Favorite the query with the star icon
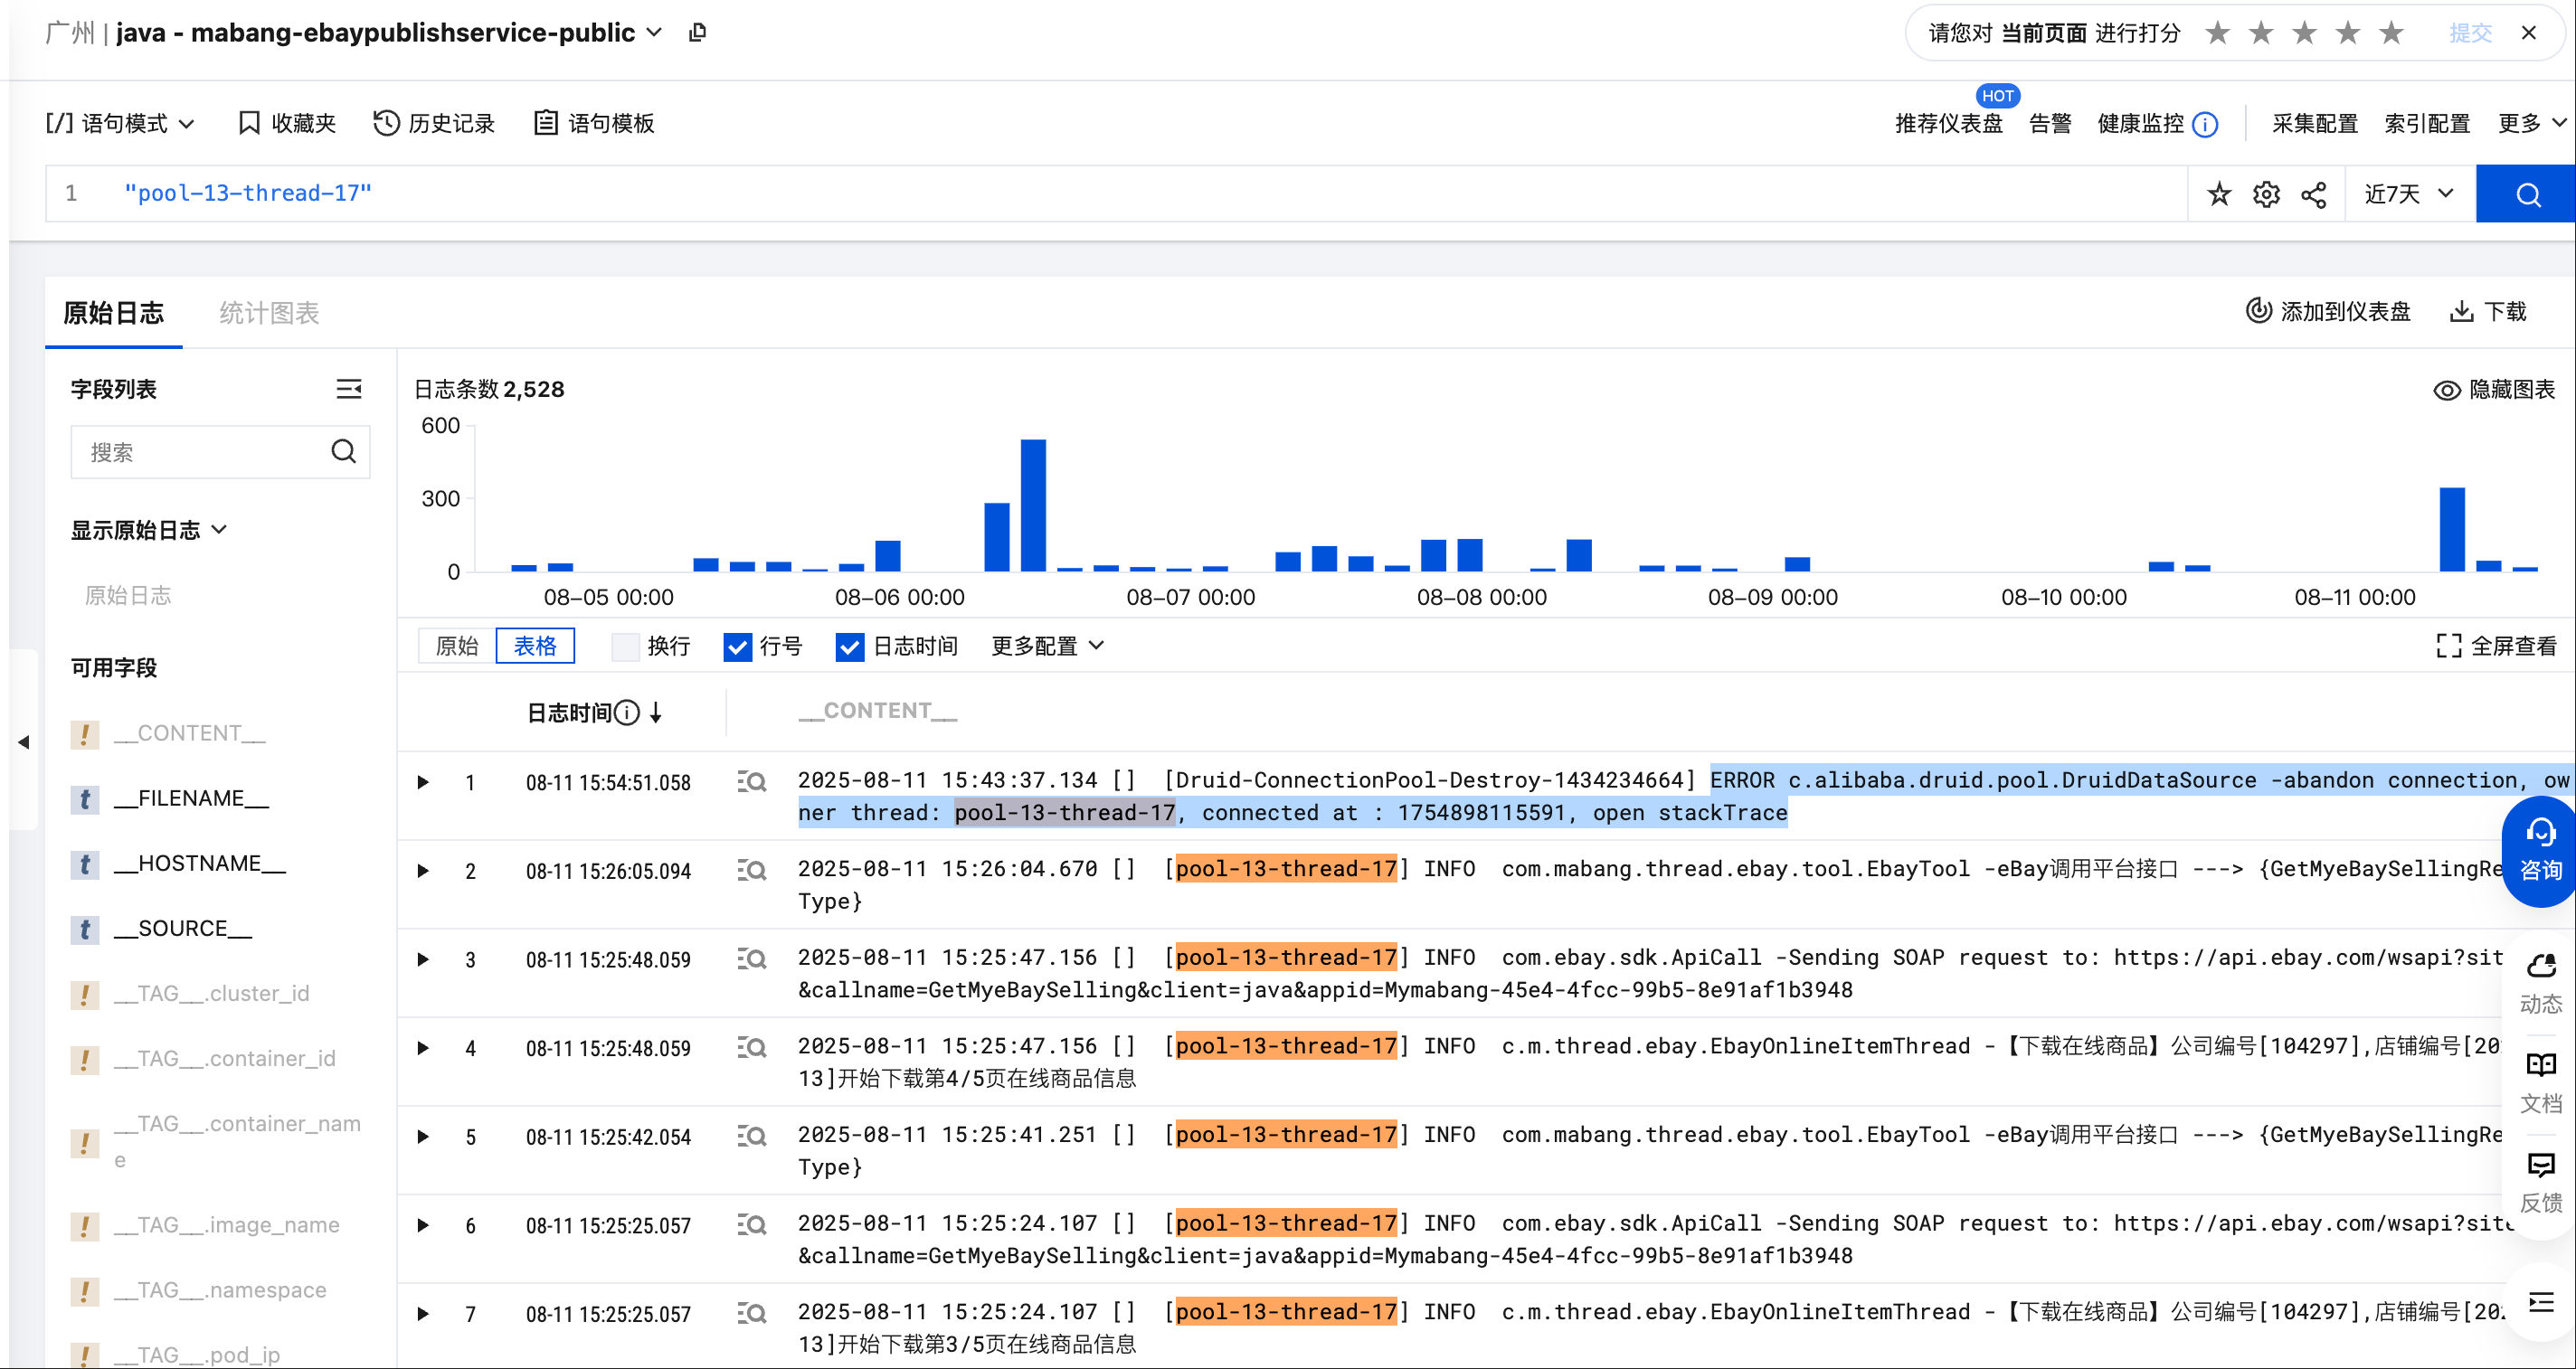This screenshot has height=1369, width=2576. click(x=2219, y=194)
